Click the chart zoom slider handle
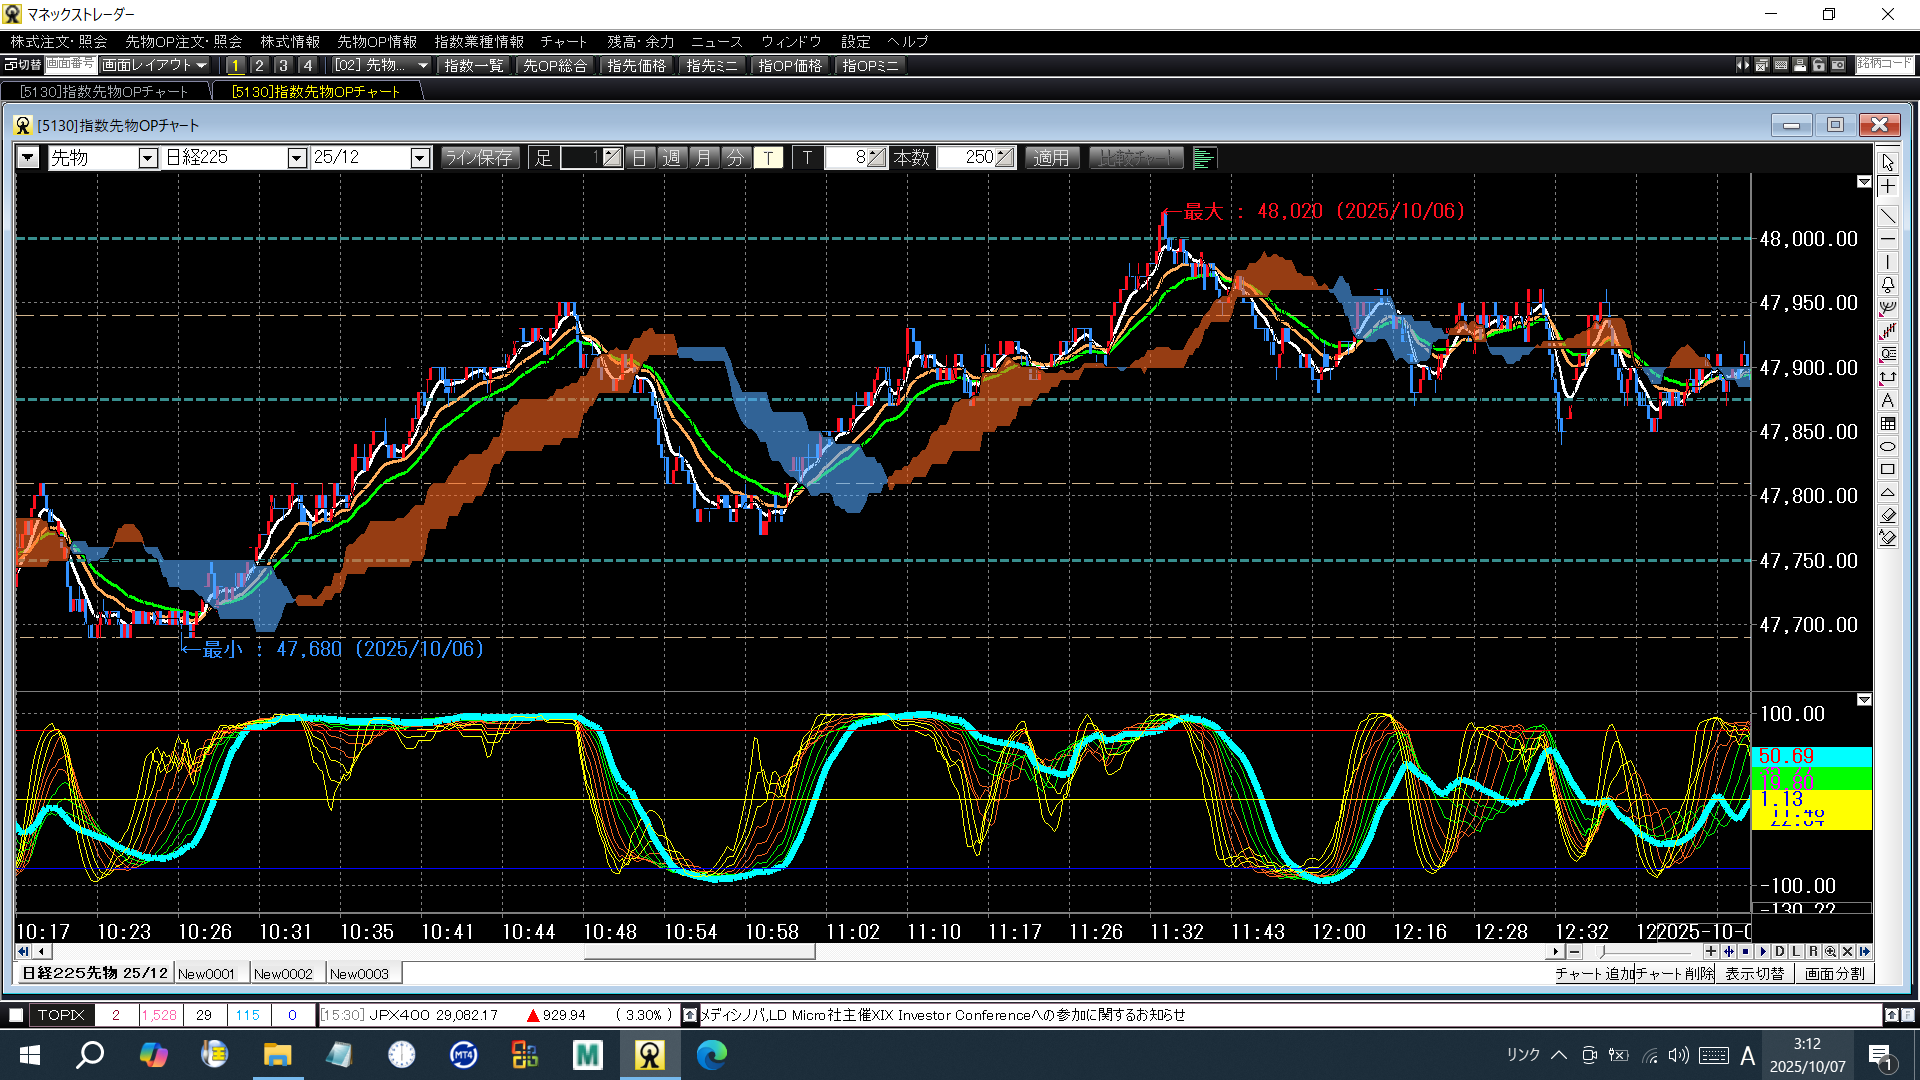 1602,952
